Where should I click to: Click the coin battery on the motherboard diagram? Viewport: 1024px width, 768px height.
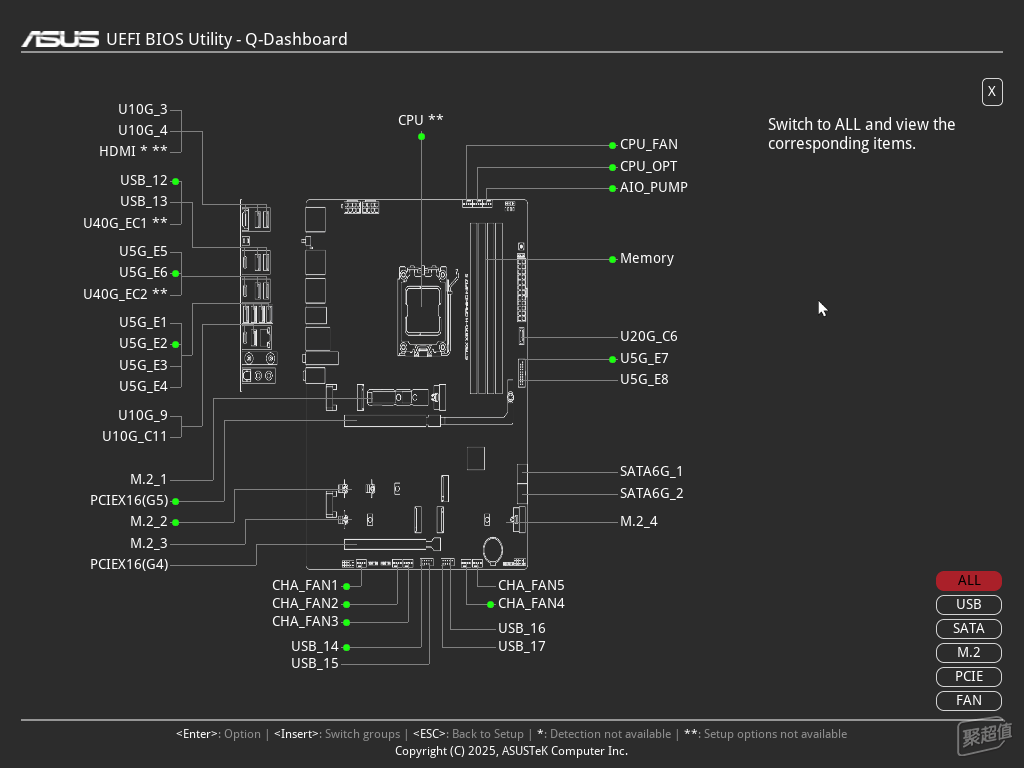(492, 549)
